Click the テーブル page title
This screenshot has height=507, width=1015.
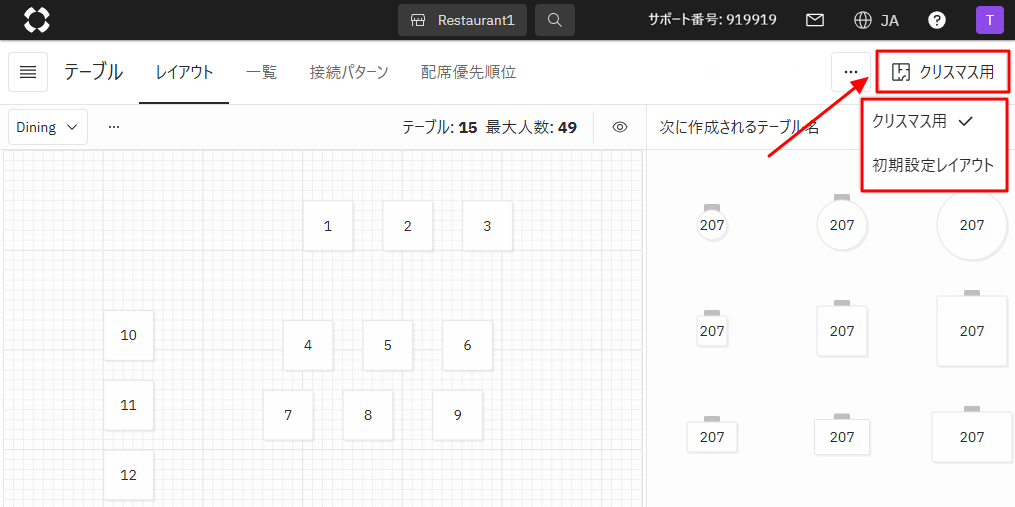(x=94, y=72)
